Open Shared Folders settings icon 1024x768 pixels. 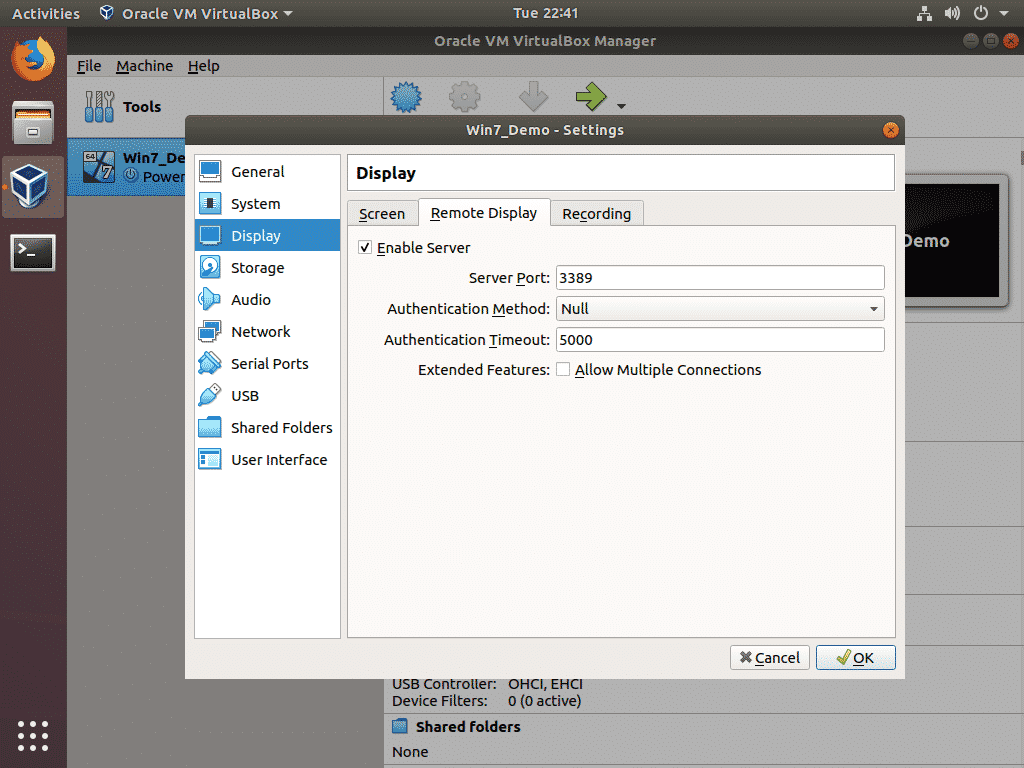pyautogui.click(x=211, y=428)
